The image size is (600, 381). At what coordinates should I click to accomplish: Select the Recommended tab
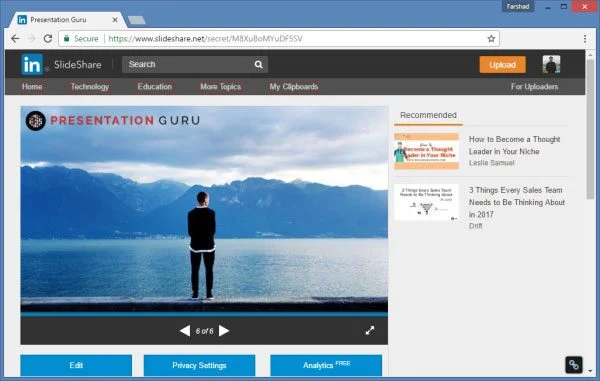[x=428, y=115]
